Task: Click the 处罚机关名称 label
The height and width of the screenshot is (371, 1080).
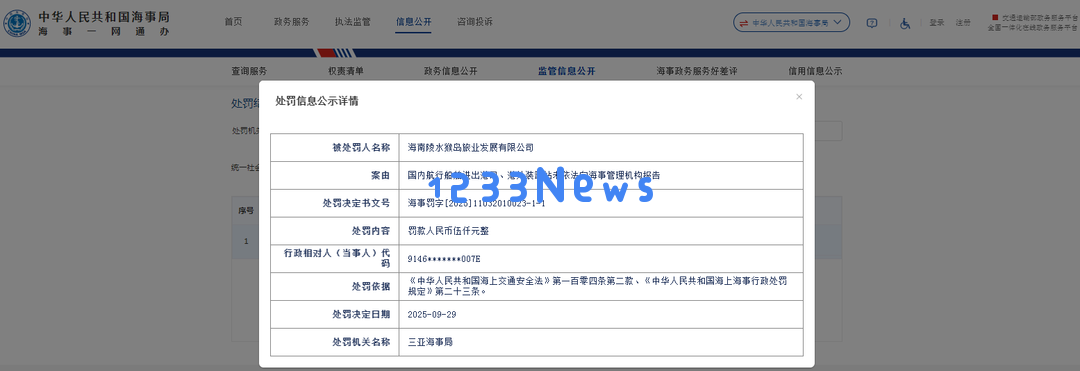Action: 362,342
